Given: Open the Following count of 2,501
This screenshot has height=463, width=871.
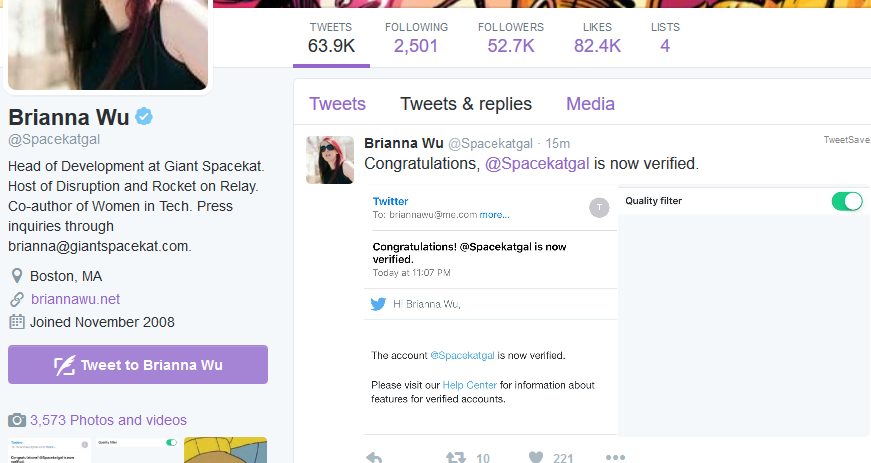Looking at the screenshot, I should click(x=416, y=38).
